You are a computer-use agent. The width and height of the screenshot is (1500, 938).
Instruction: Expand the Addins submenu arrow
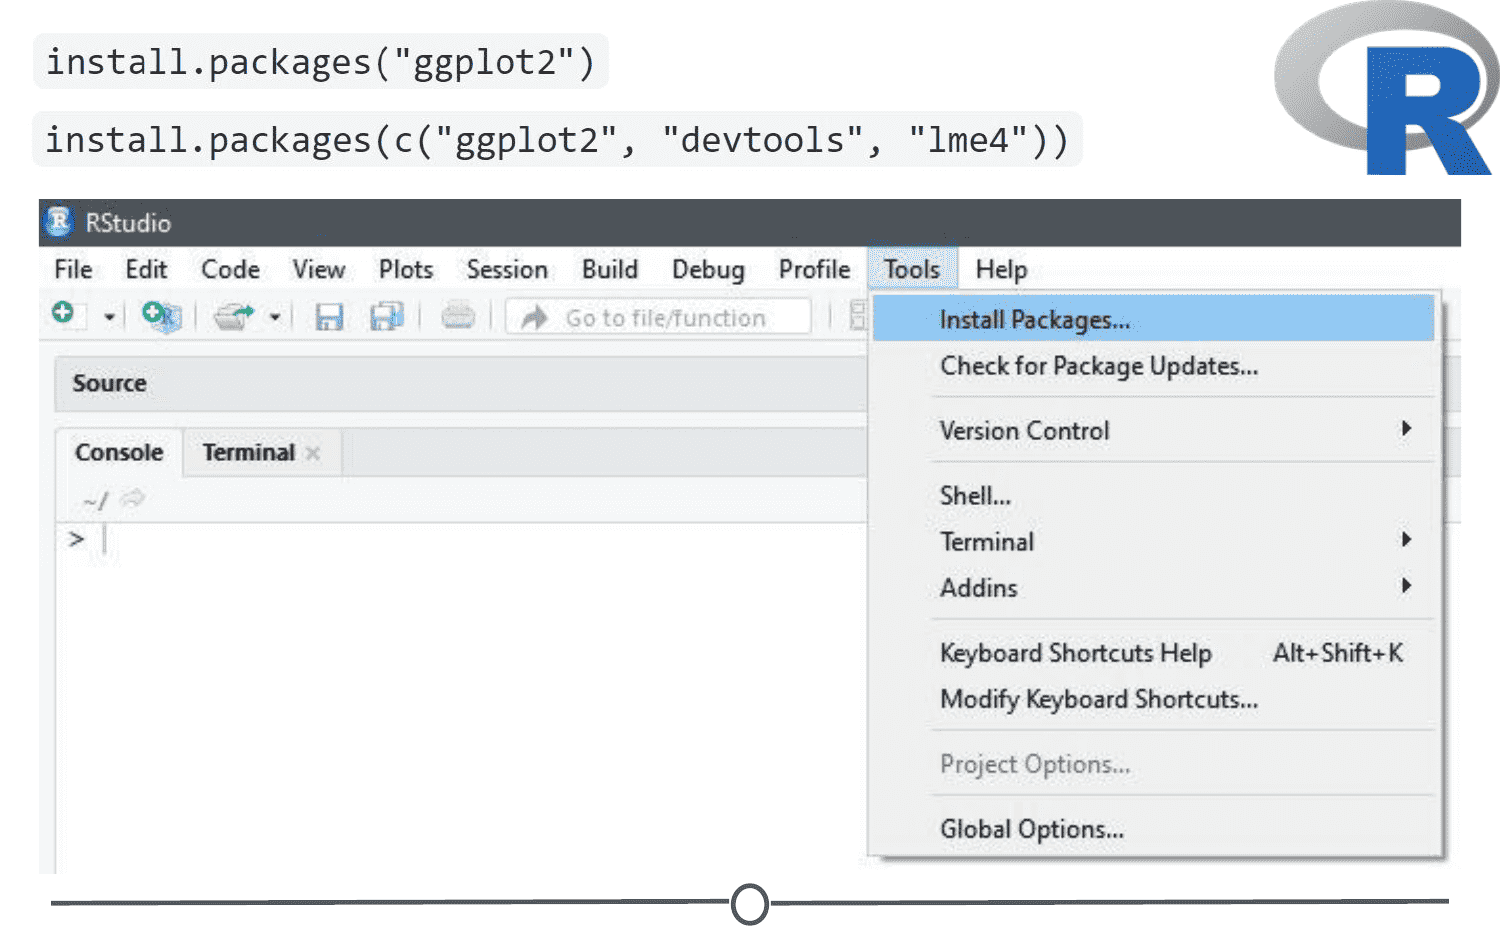pos(1405,586)
